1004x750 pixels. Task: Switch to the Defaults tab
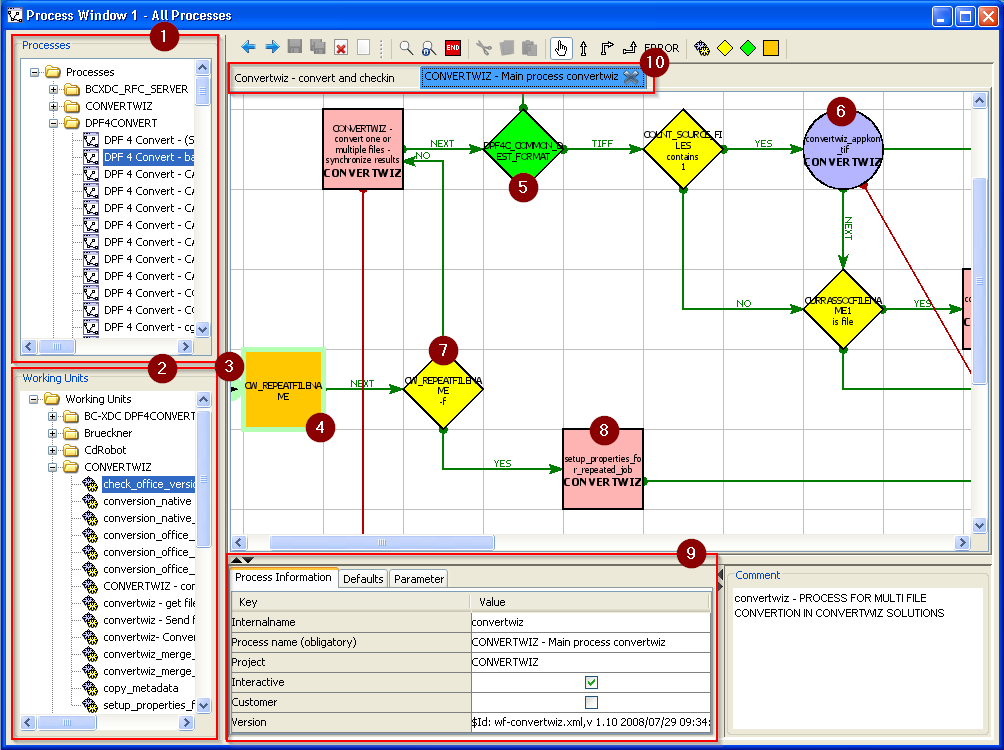363,577
